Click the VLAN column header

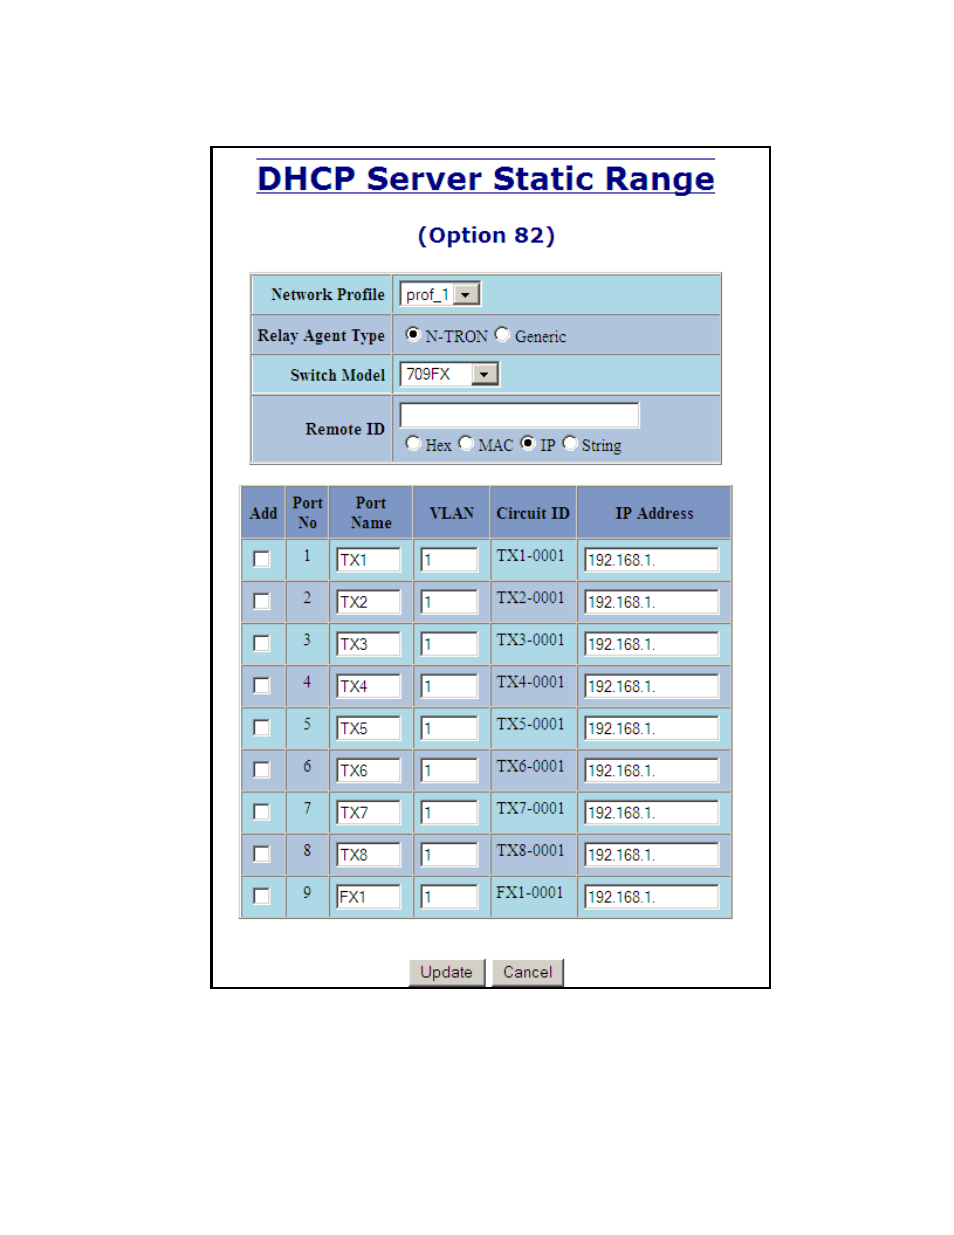tap(451, 513)
